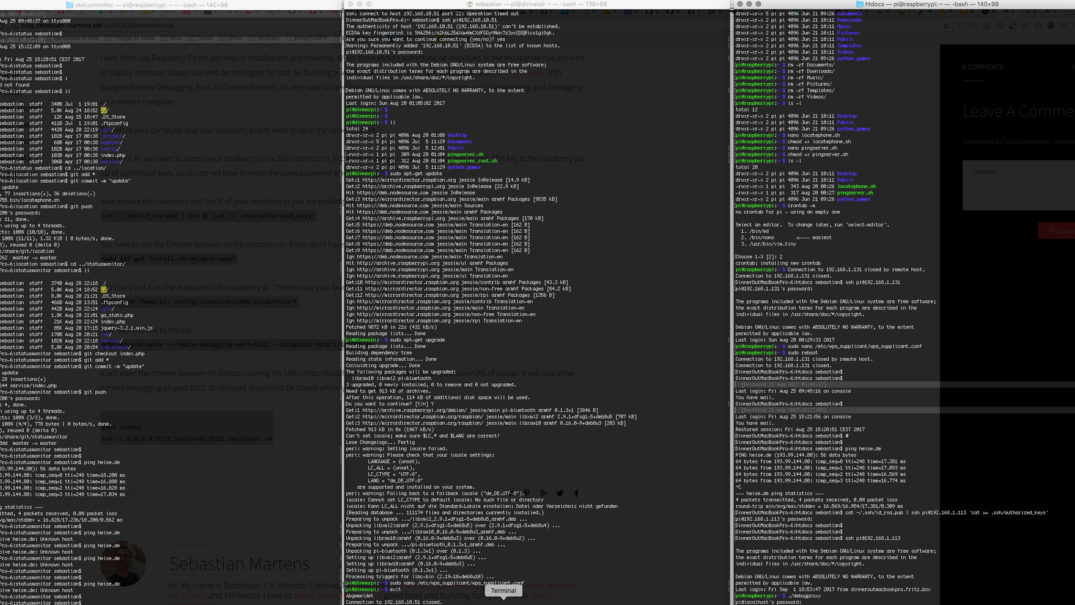Click the home icon in the sebastian window title
1075x605 pixels.
point(470,4)
